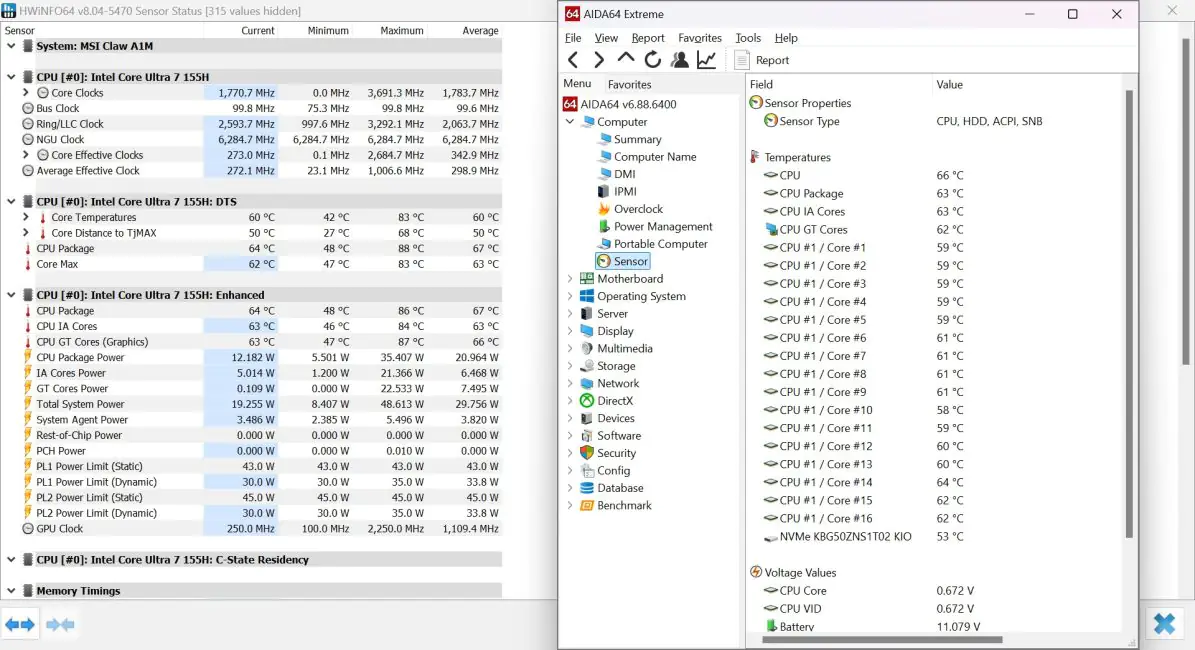Click the blue X close icon in HWiNFO
The width and height of the screenshot is (1195, 650).
pyautogui.click(x=1165, y=623)
